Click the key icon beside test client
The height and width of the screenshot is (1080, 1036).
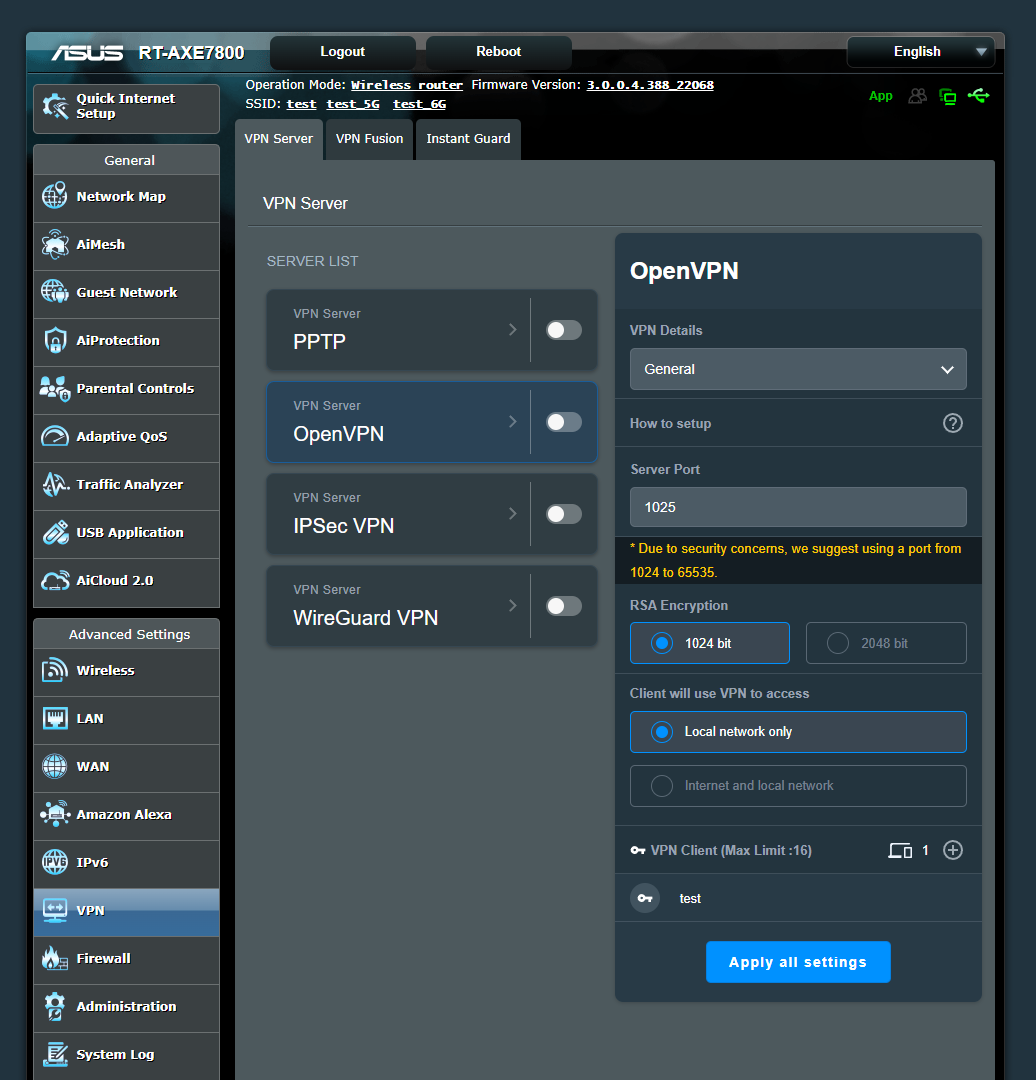pyautogui.click(x=645, y=898)
